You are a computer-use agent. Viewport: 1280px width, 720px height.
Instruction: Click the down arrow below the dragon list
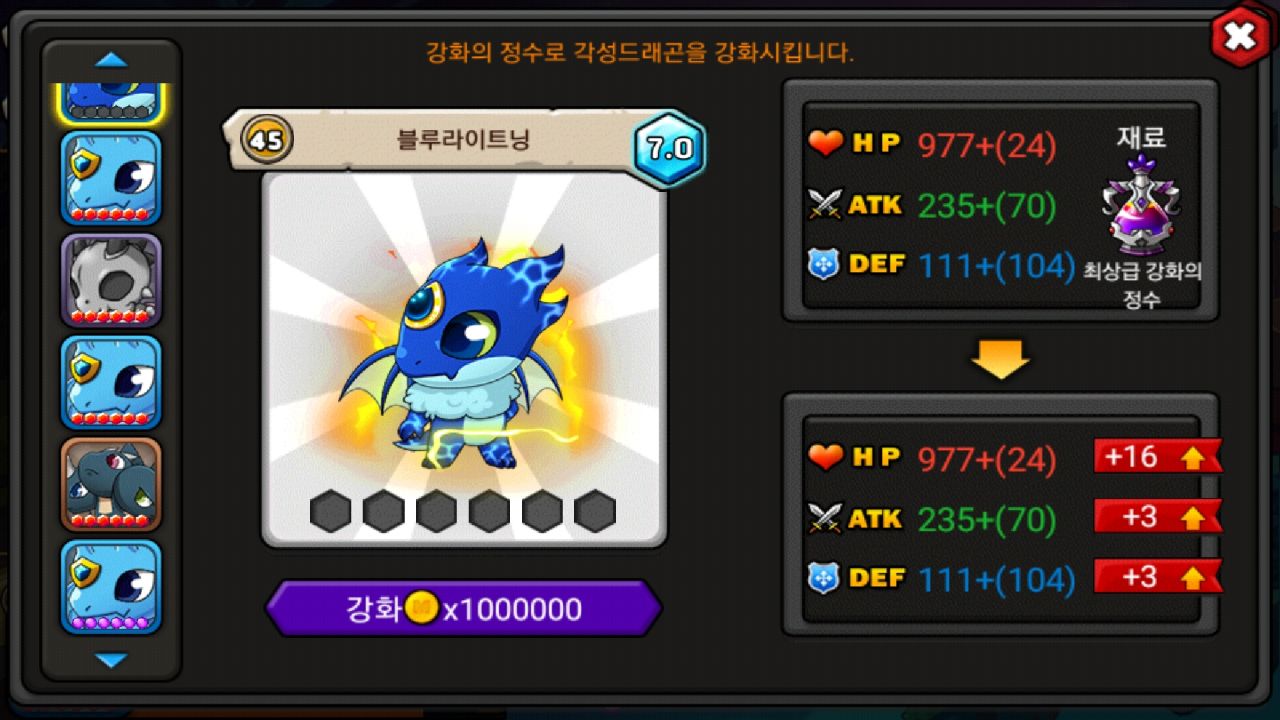(x=111, y=660)
